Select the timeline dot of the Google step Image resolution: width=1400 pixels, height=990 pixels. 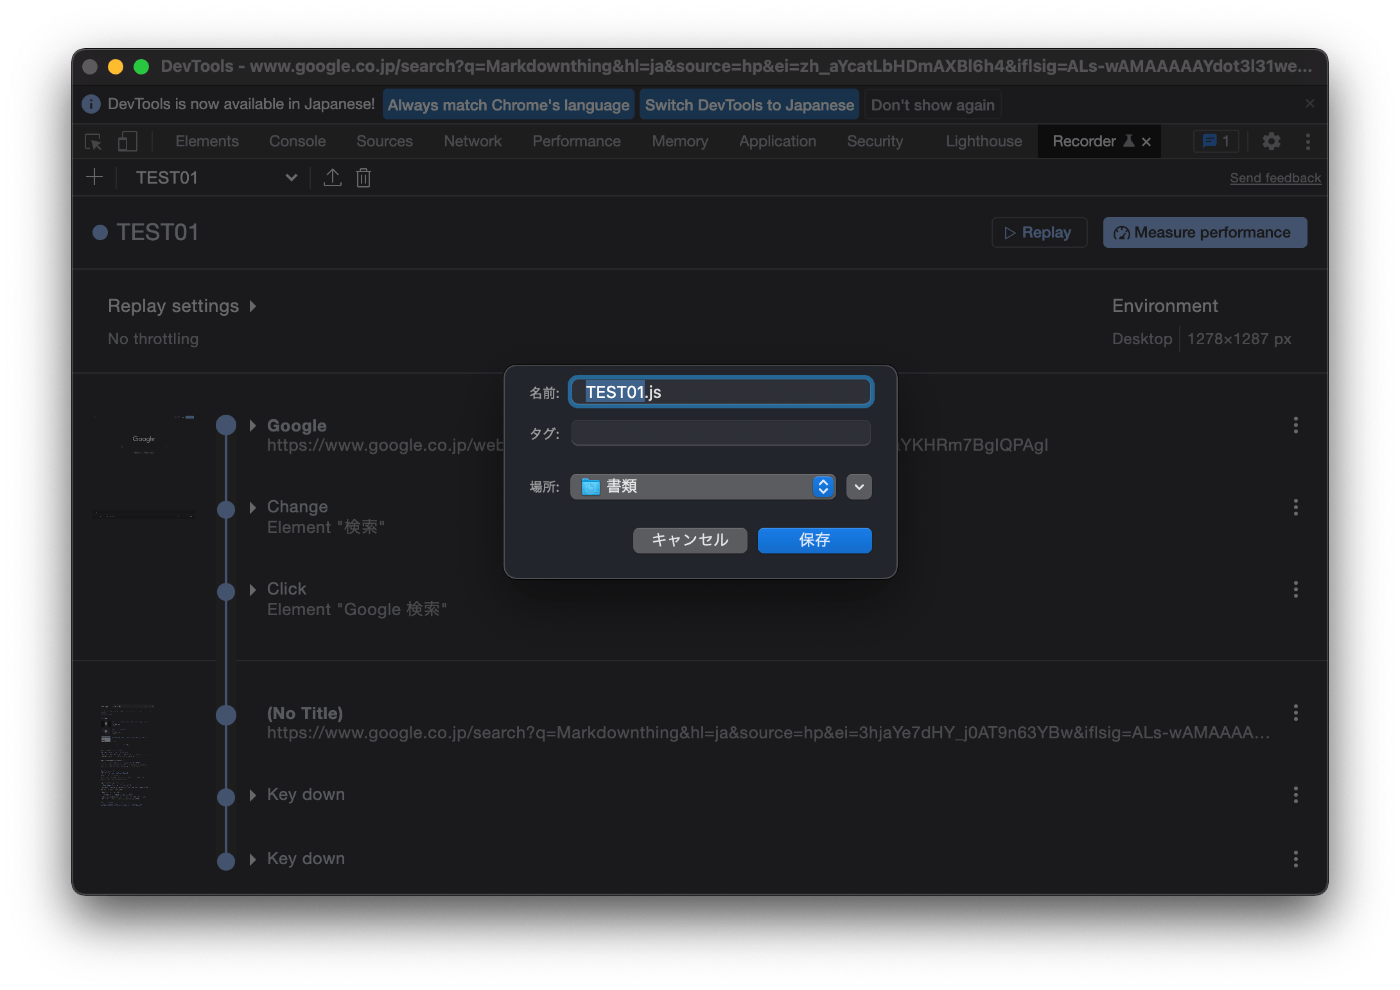pyautogui.click(x=226, y=425)
